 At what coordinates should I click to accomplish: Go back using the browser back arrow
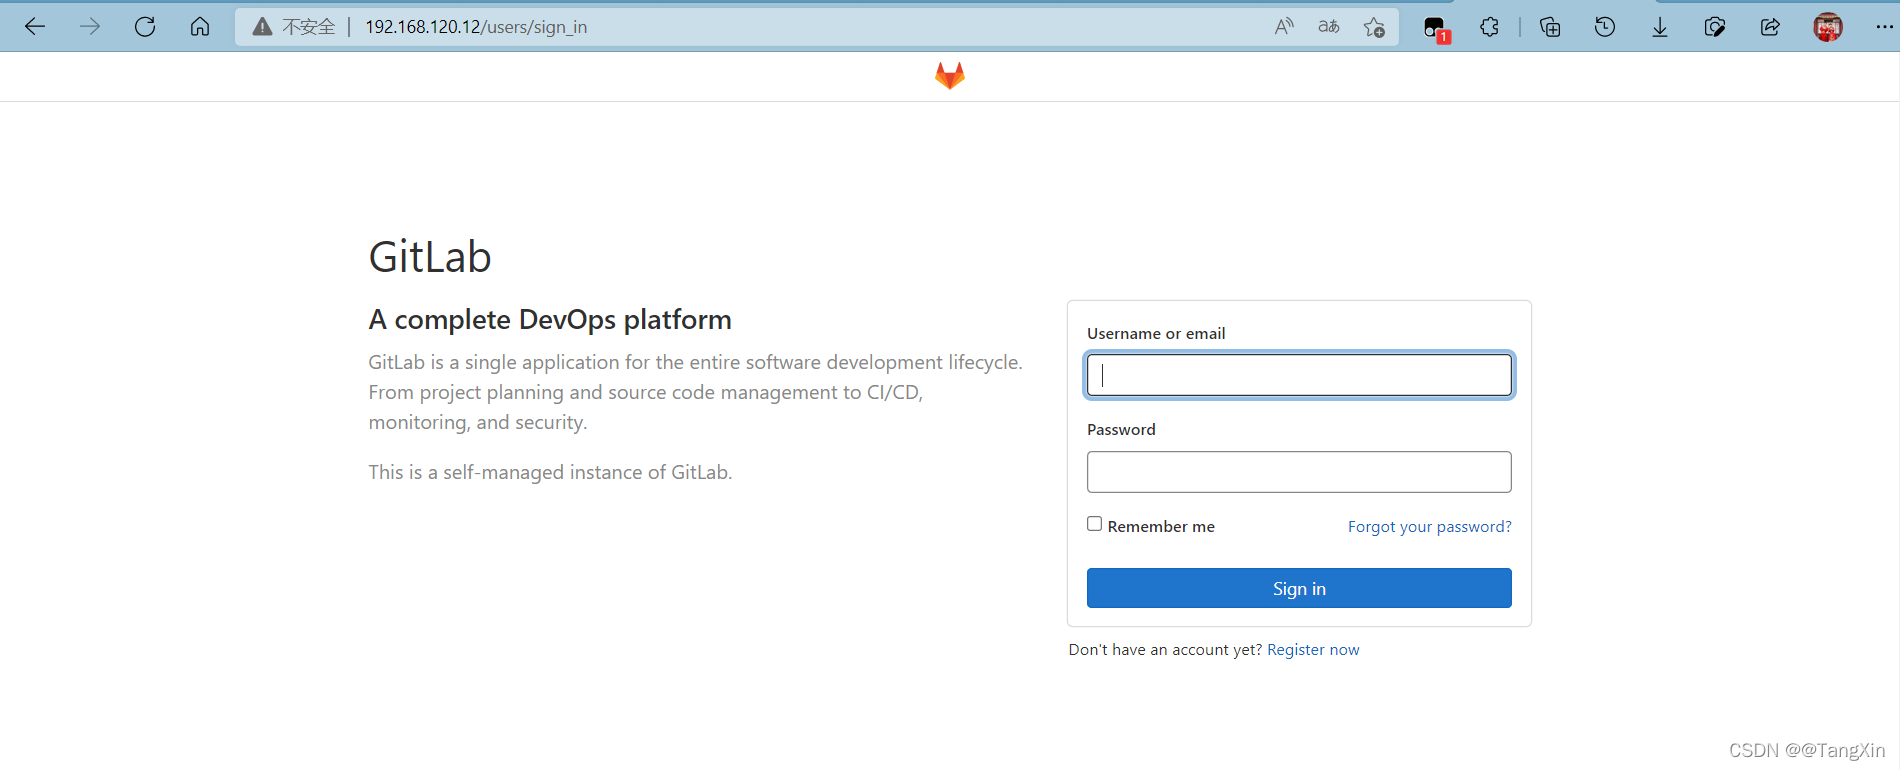pyautogui.click(x=35, y=27)
